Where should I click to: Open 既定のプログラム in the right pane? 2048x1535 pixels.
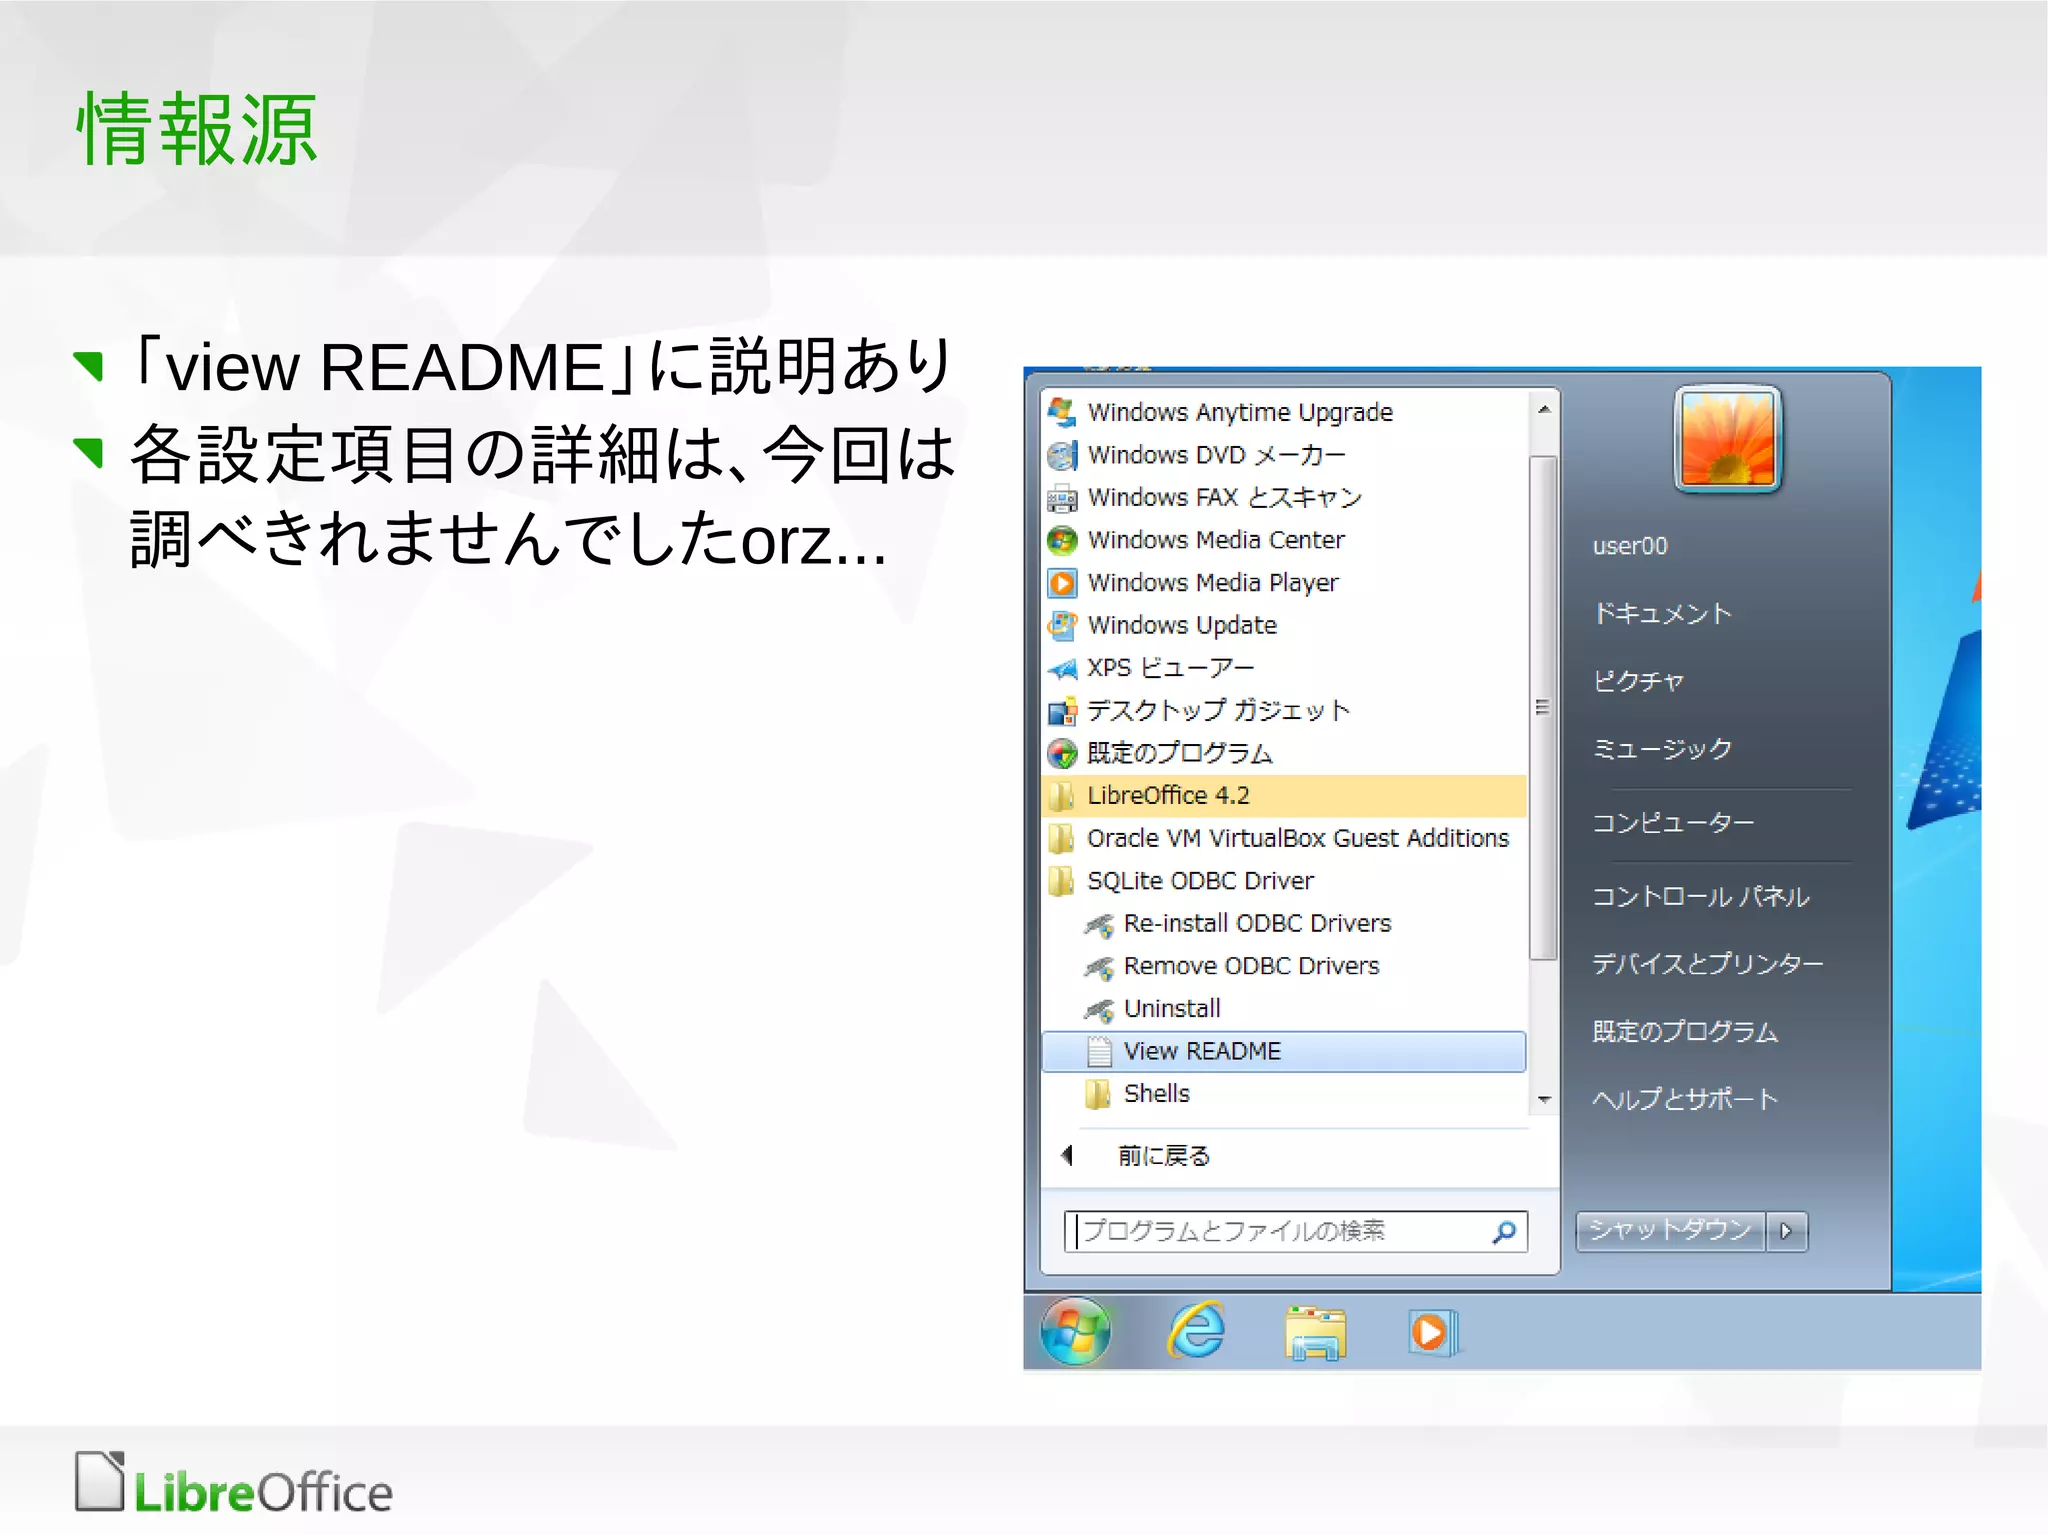1685,1032
